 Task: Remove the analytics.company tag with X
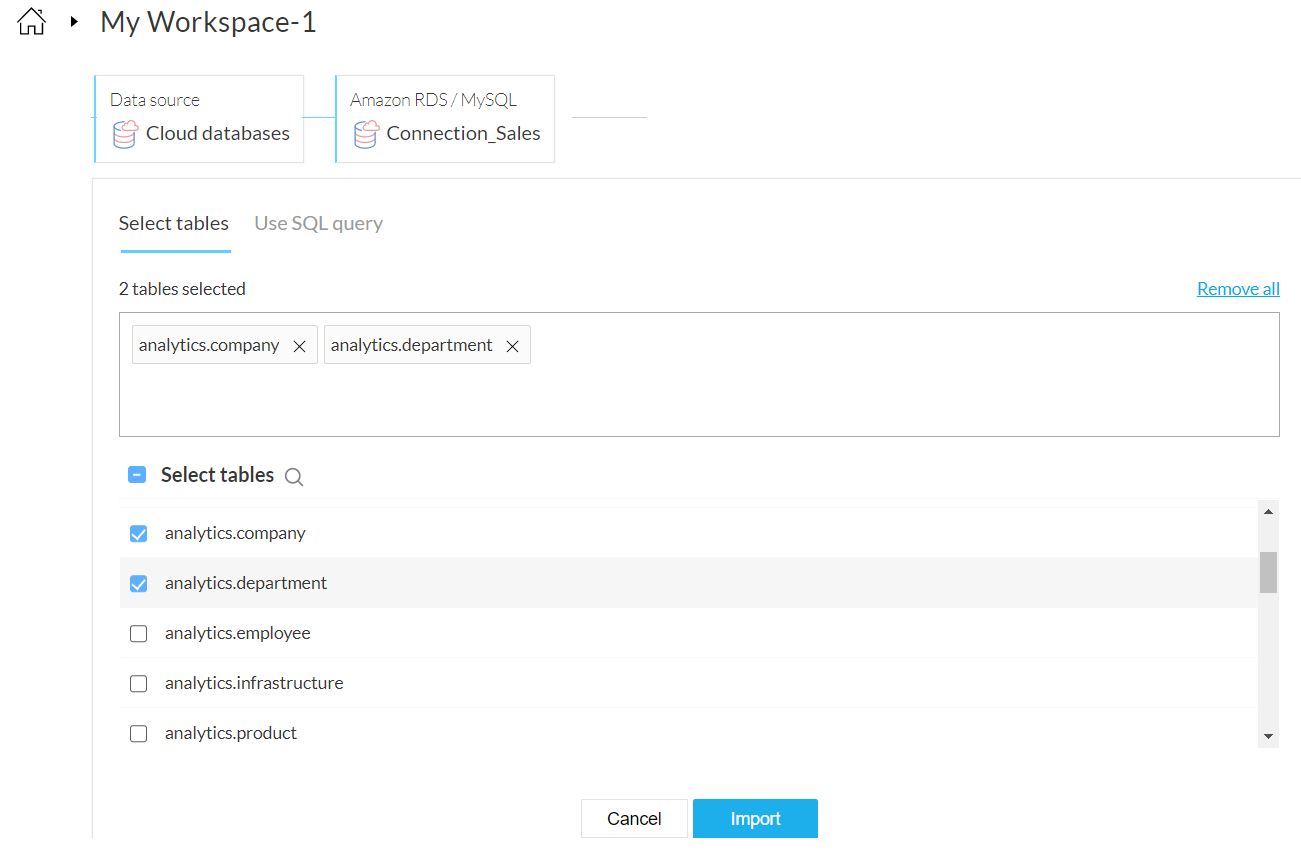pyautogui.click(x=299, y=346)
